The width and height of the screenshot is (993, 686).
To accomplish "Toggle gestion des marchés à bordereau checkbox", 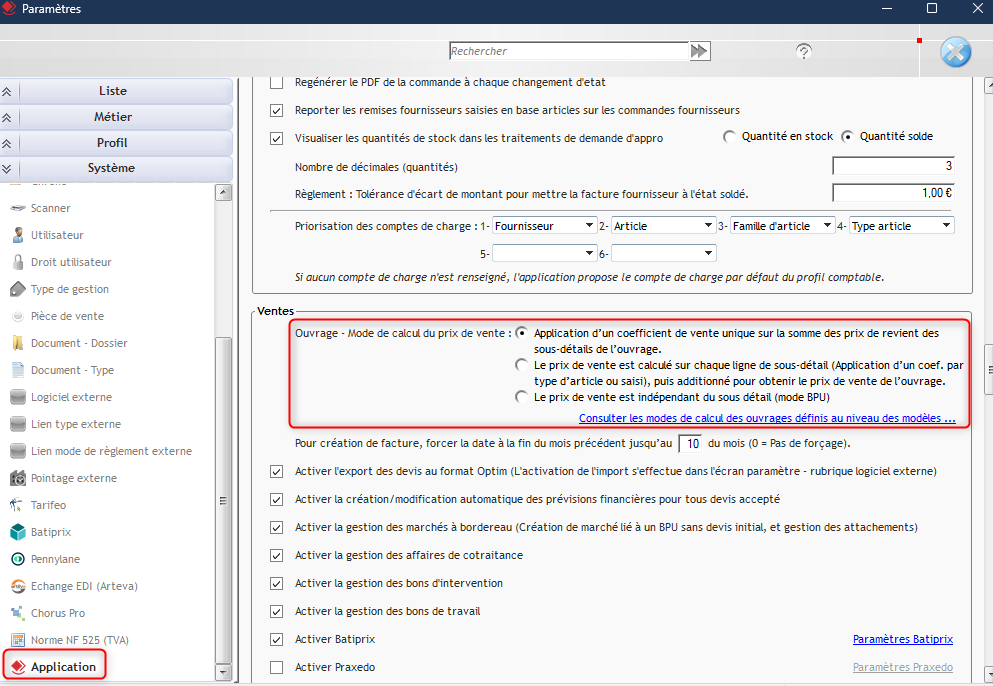I will [x=277, y=527].
